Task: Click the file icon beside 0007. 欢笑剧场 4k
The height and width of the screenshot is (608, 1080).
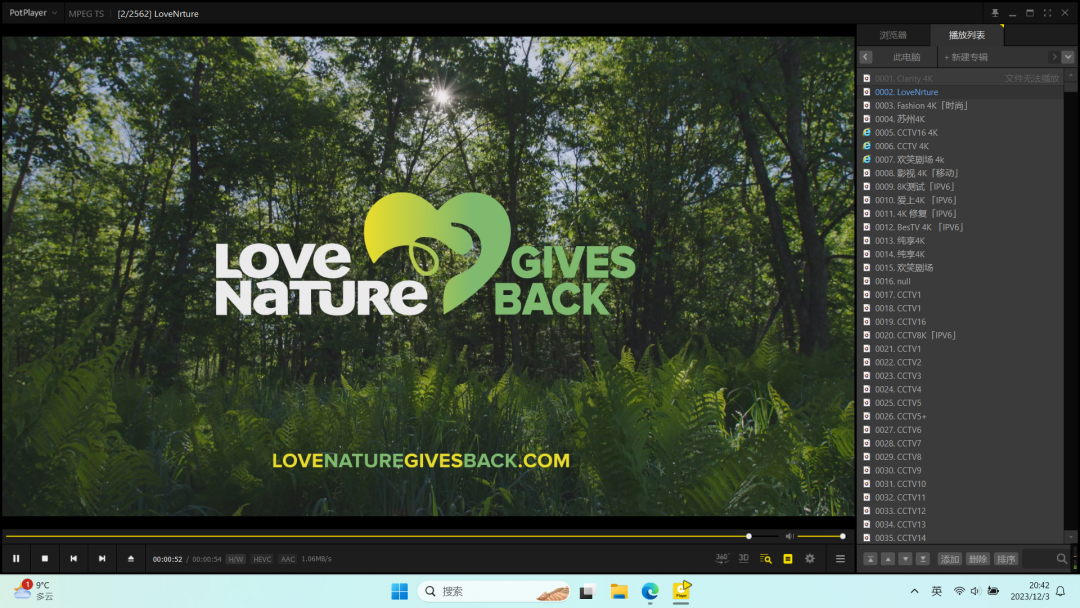Action: (866, 160)
